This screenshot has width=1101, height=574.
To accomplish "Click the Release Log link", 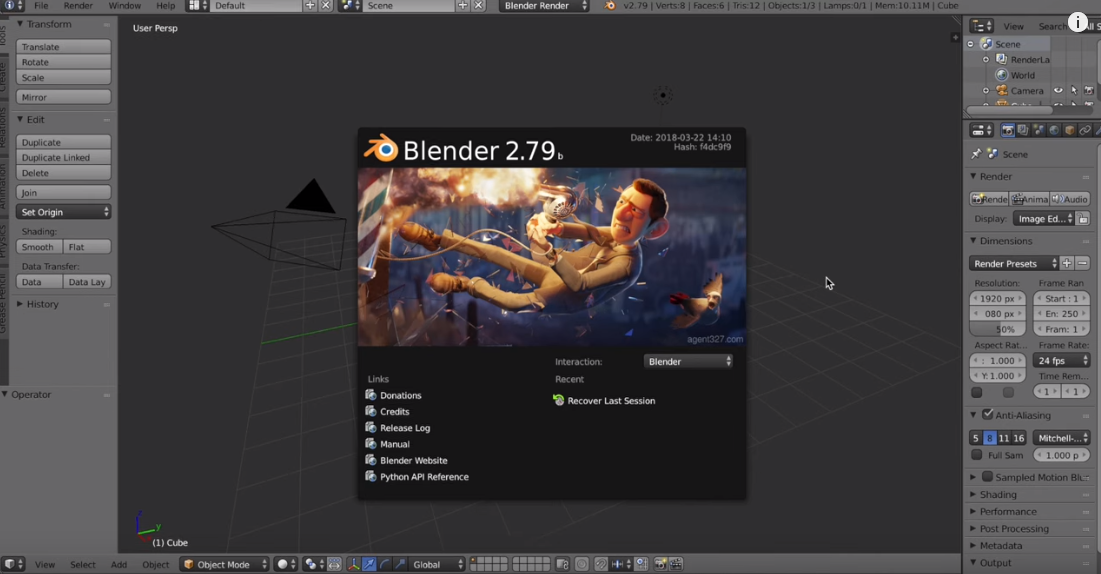I will click(x=405, y=428).
